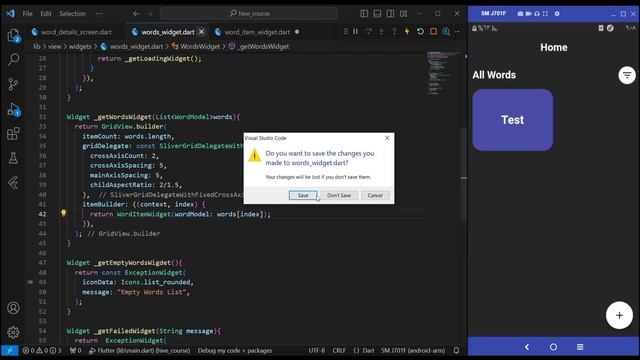Go back in editor navigation
The width and height of the screenshot is (640, 360).
coord(136,13)
